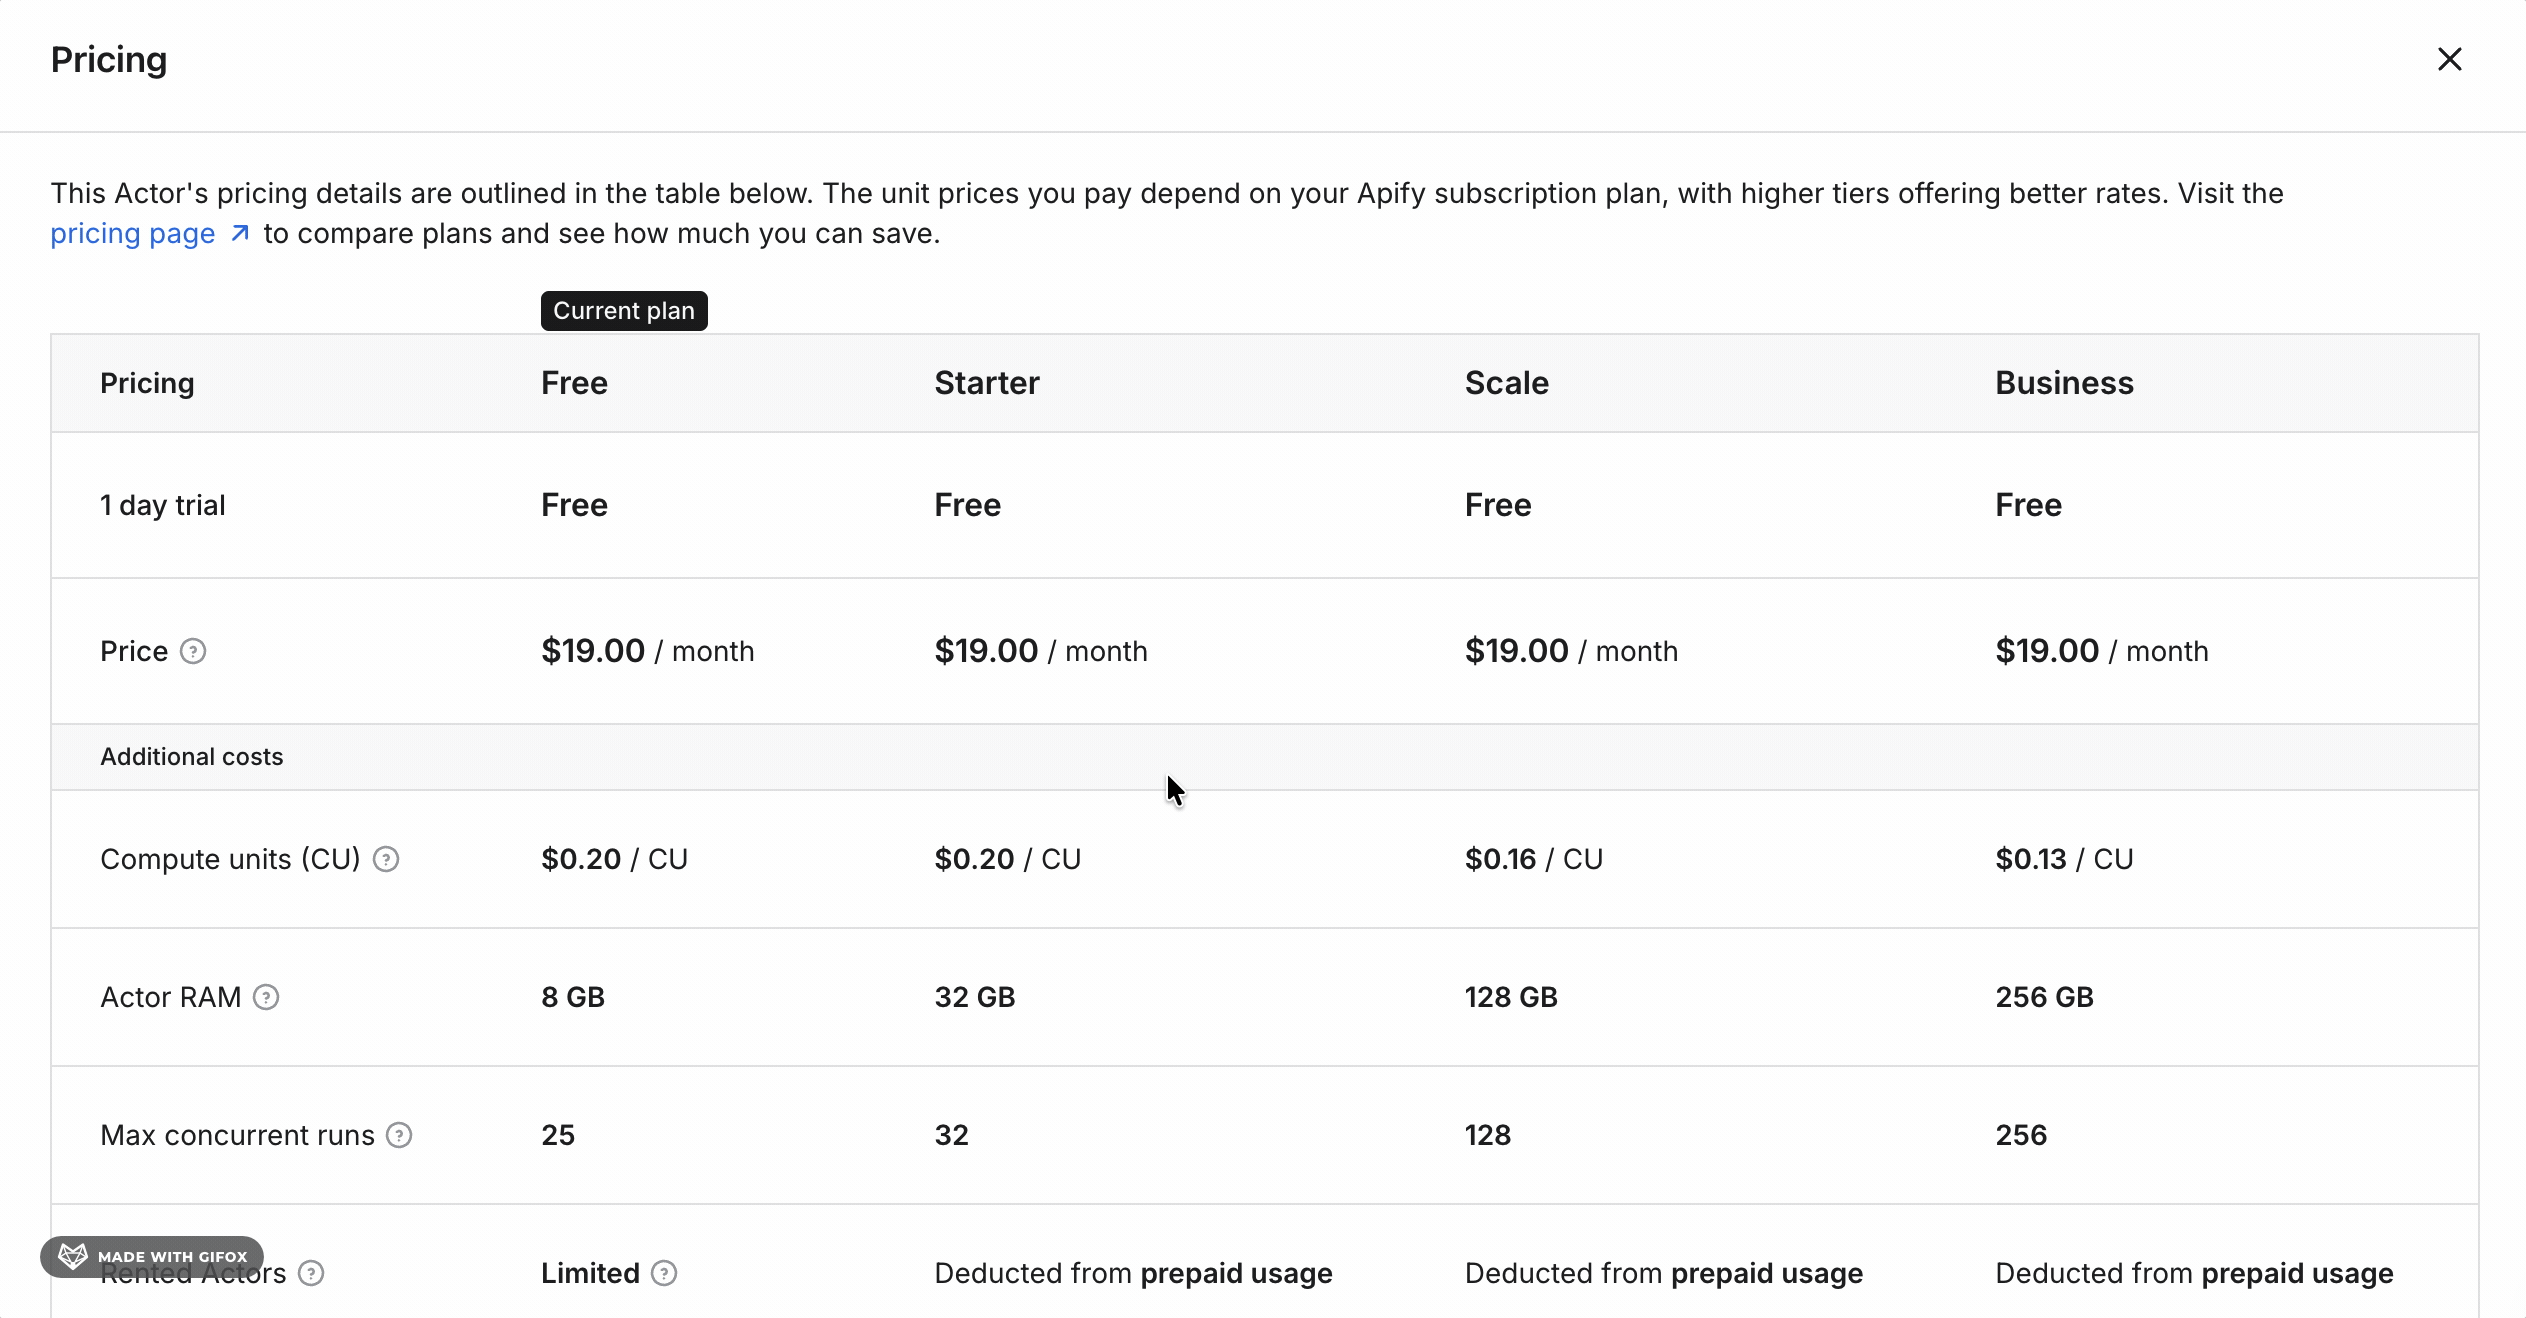Click the Actor RAM row label
This screenshot has height=1318, width=2526.
pos(171,997)
